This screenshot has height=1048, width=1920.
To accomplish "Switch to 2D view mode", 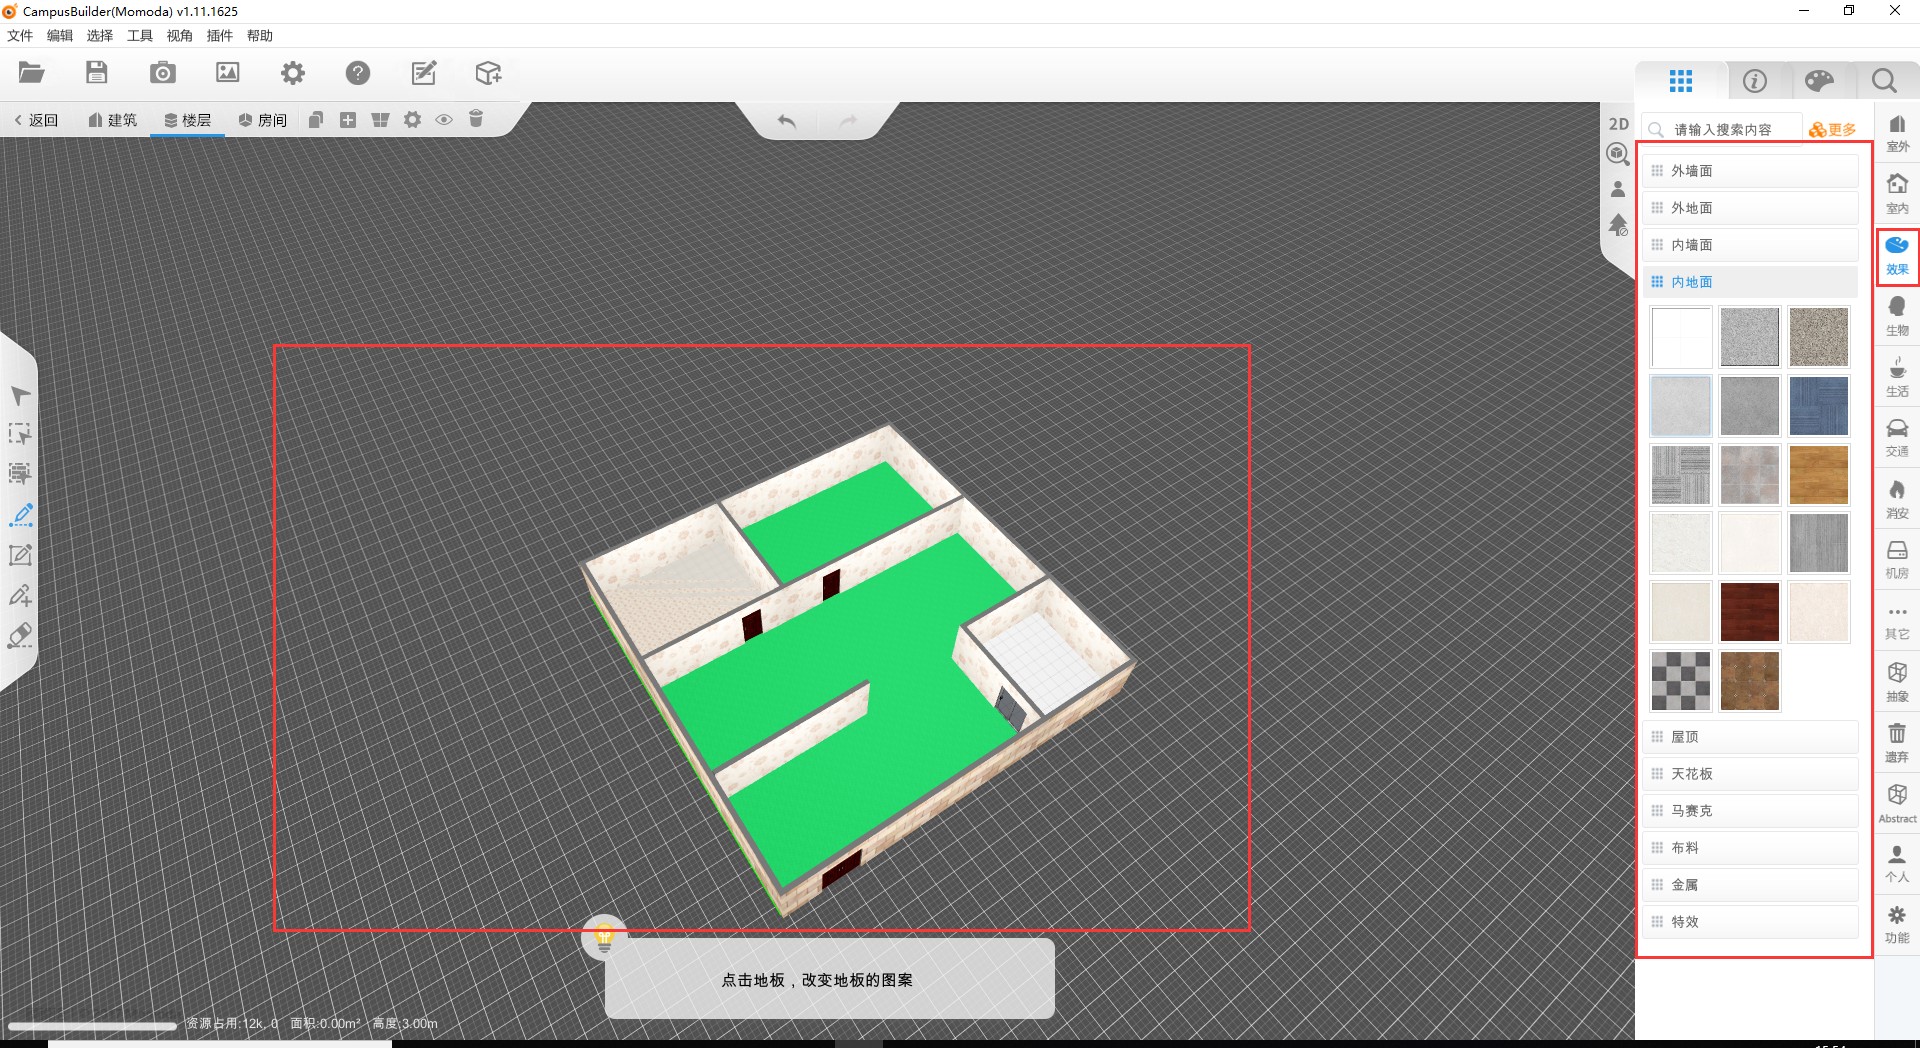I will point(1619,124).
